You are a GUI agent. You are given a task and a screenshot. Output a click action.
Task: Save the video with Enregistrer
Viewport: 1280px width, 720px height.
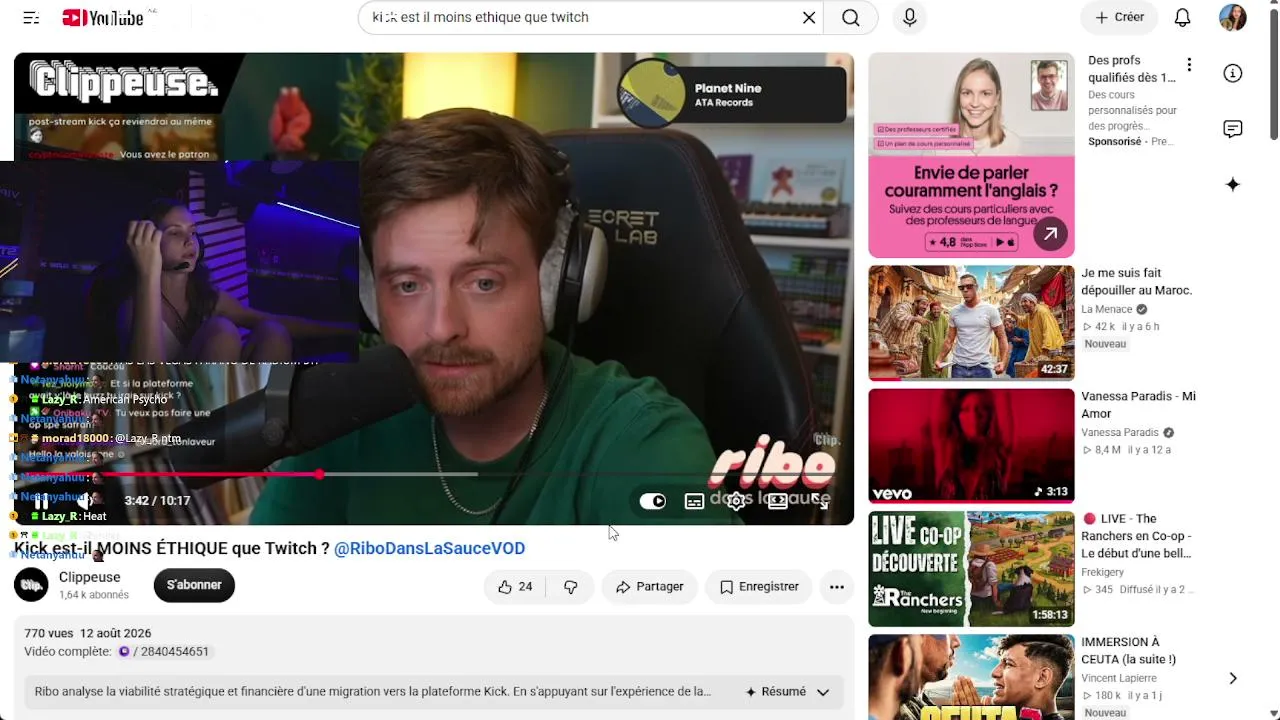coord(759,587)
